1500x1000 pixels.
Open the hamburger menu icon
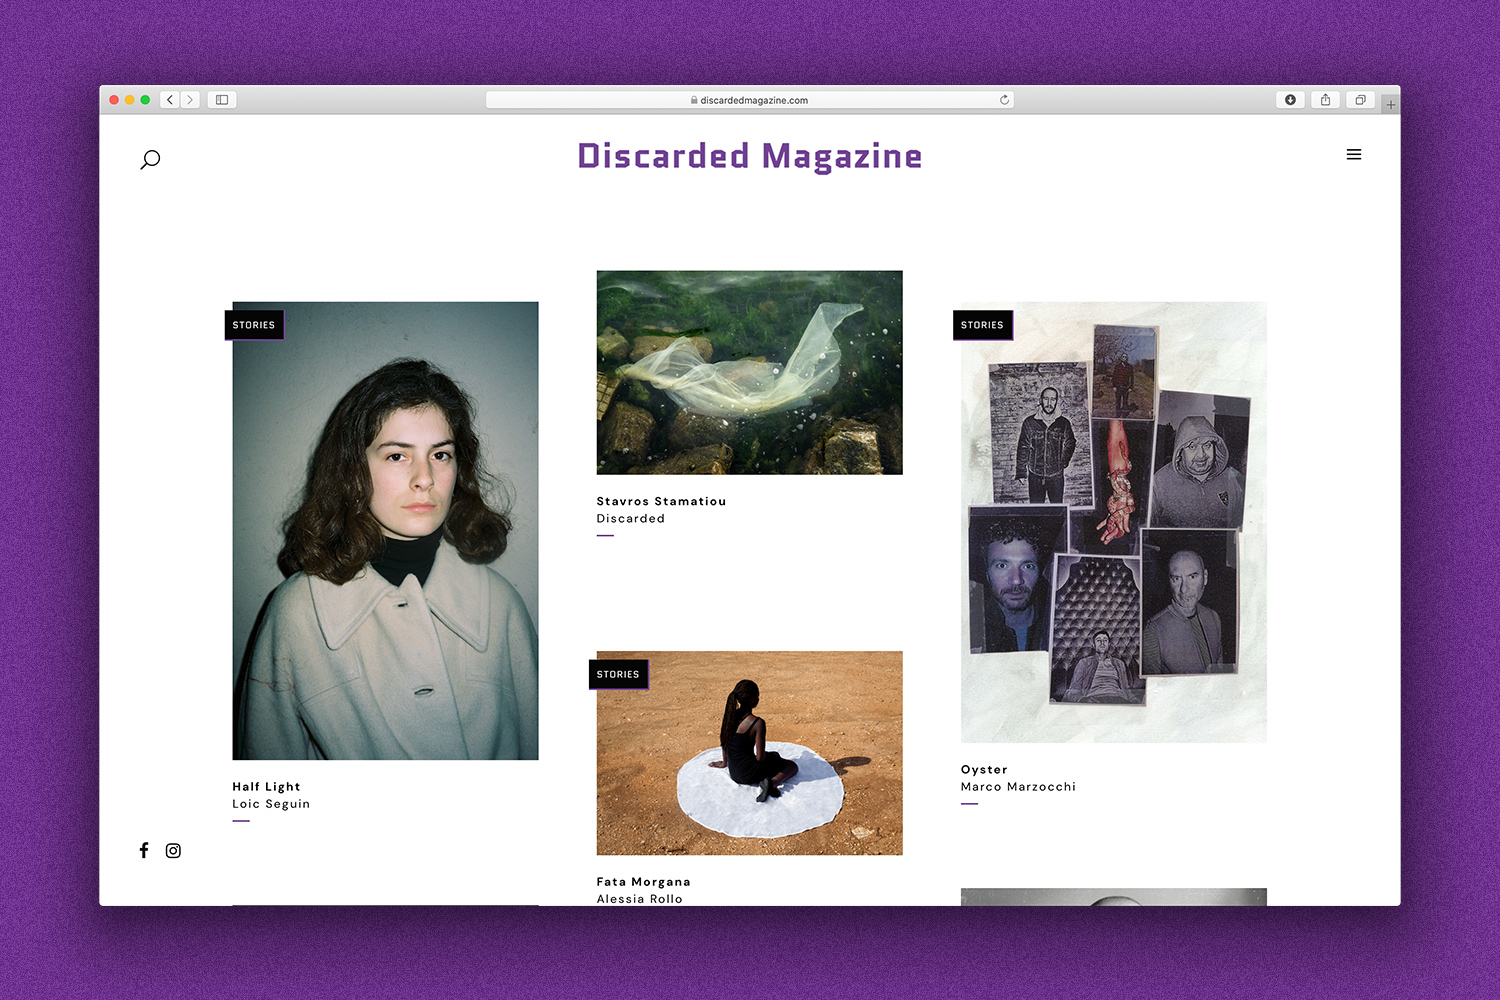pos(1354,154)
